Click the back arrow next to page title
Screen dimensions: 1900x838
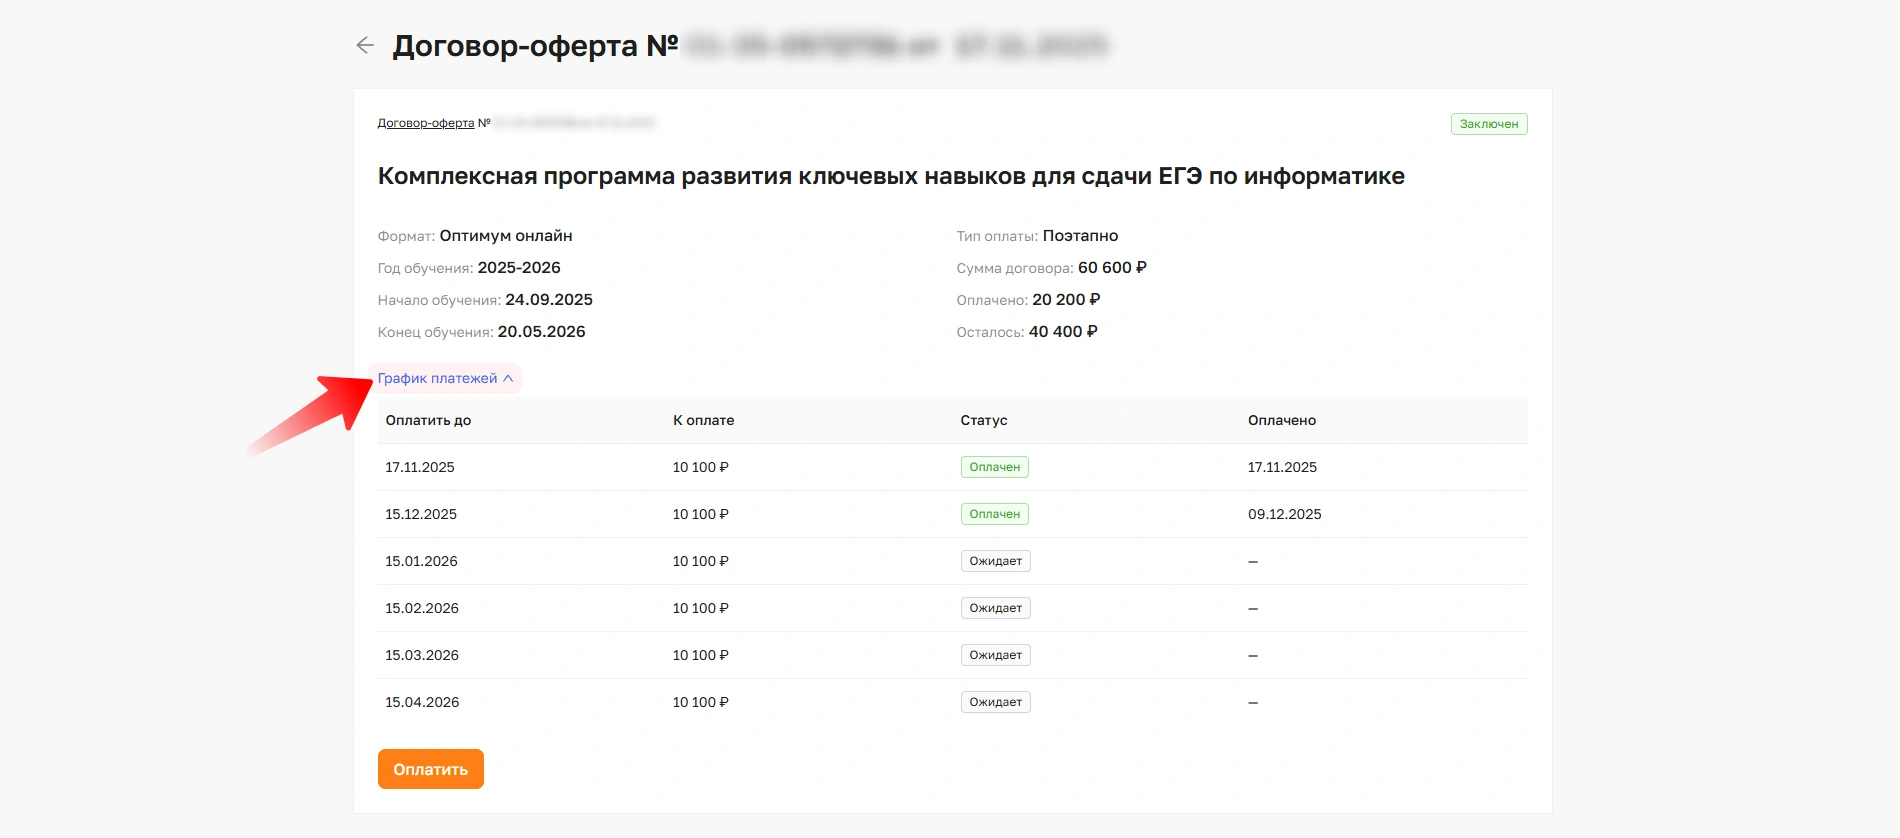point(365,45)
